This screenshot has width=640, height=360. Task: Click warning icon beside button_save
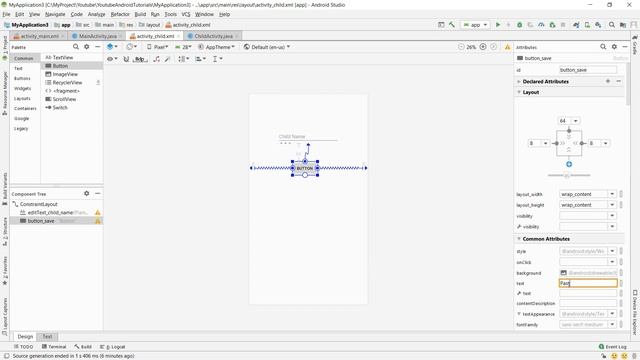pyautogui.click(x=98, y=221)
